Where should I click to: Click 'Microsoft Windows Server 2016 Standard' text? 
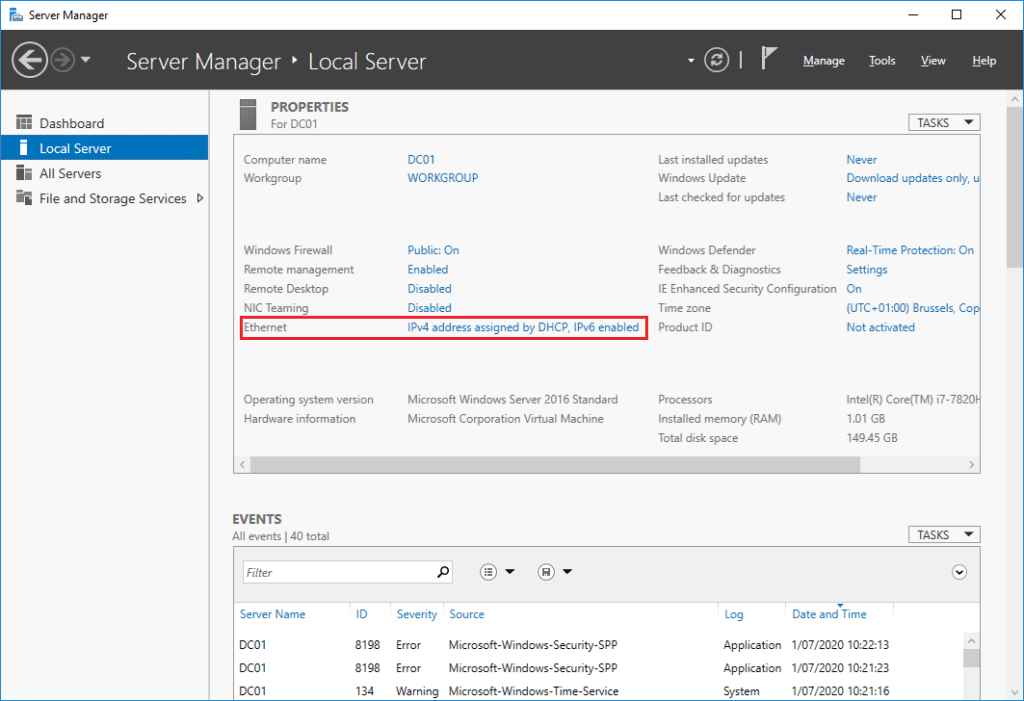tap(513, 399)
